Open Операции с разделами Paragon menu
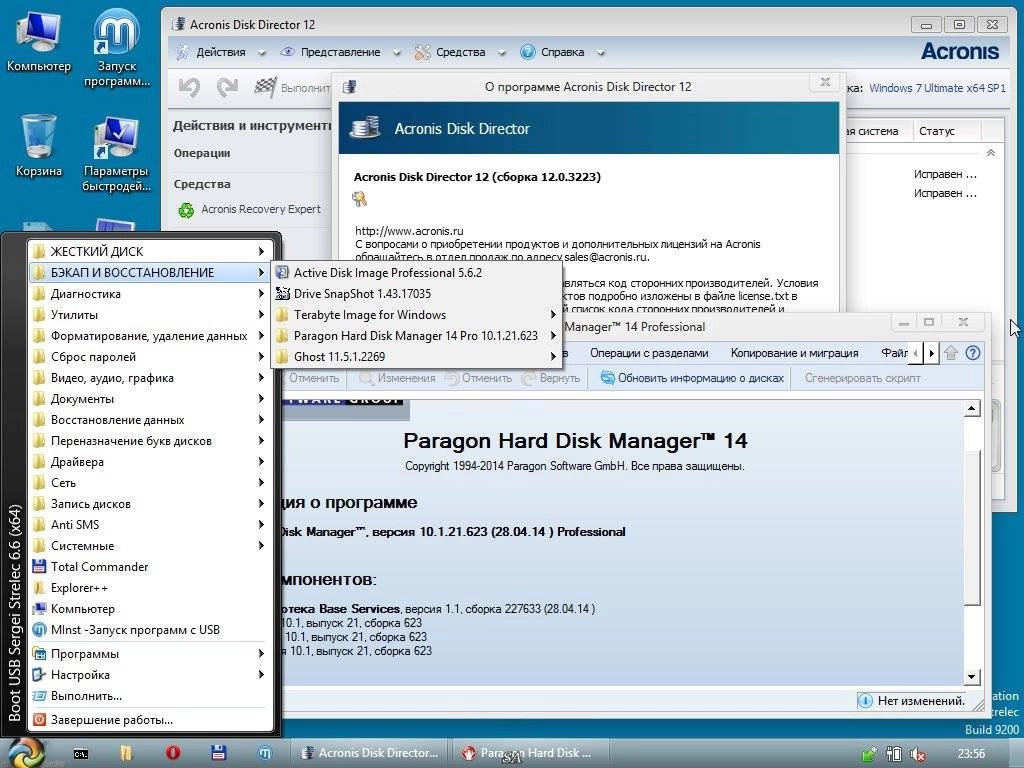Screen dimensions: 1024x768 coord(649,353)
